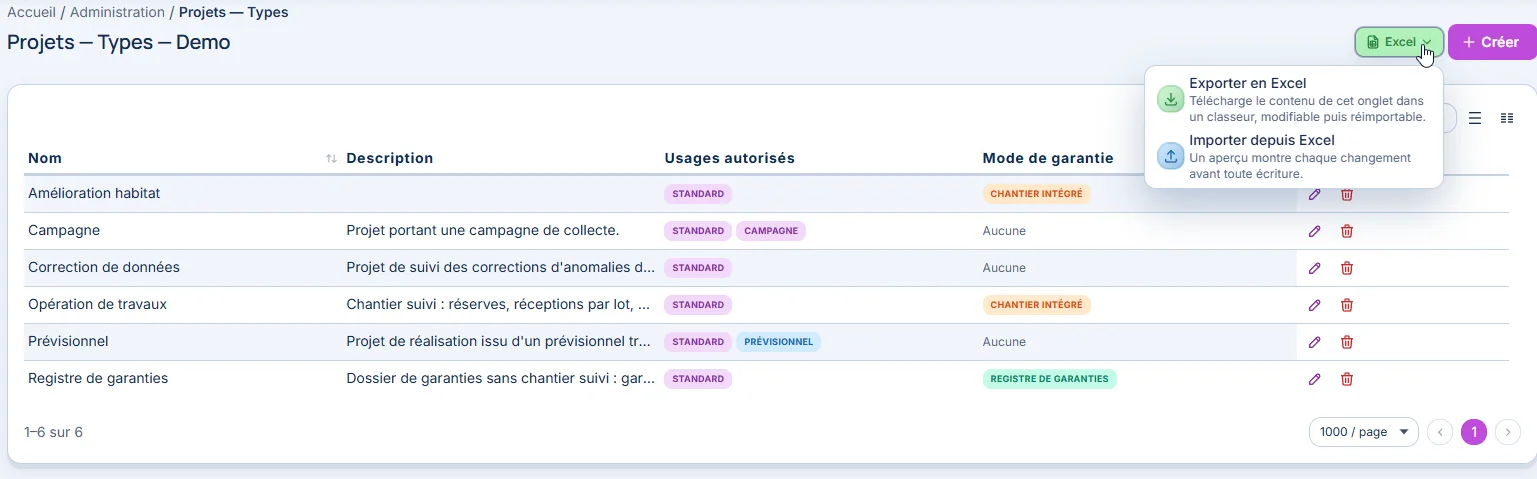1537x479 pixels.
Task: Click CHANTIER INTÉGRÉ badge in Opération row
Action: pyautogui.click(x=1036, y=305)
